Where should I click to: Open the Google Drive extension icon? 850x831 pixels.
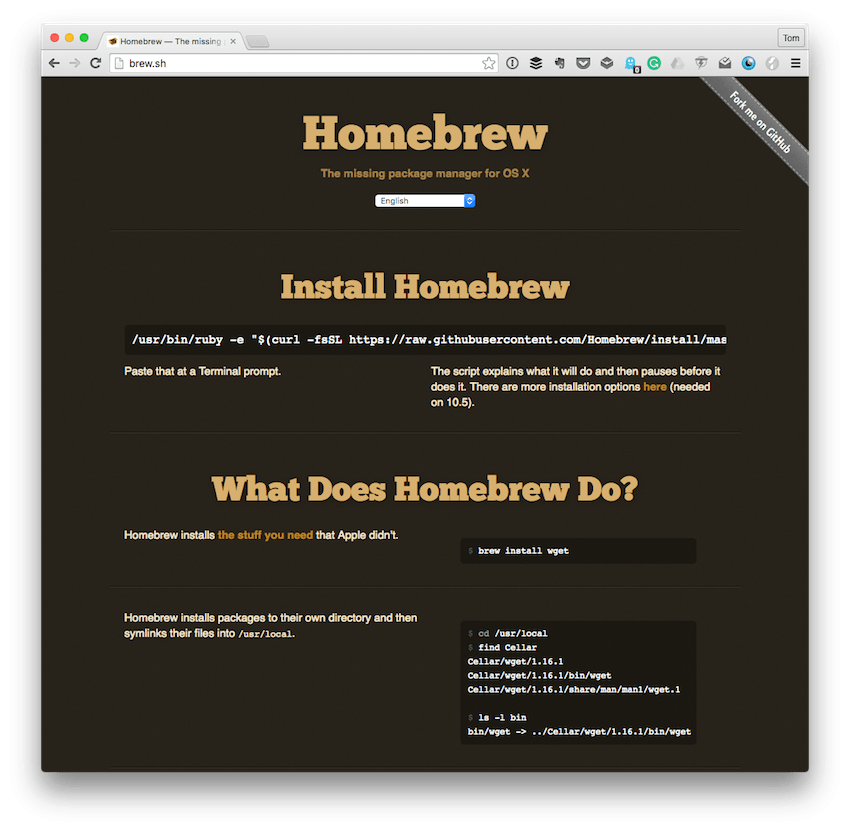coord(678,63)
